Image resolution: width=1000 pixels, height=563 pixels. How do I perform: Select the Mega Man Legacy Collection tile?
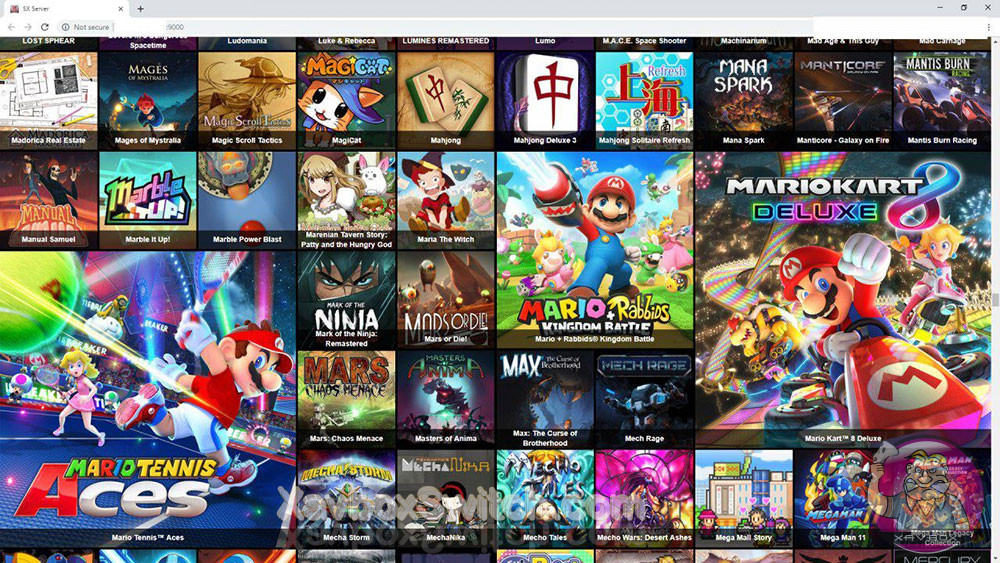tap(942, 498)
